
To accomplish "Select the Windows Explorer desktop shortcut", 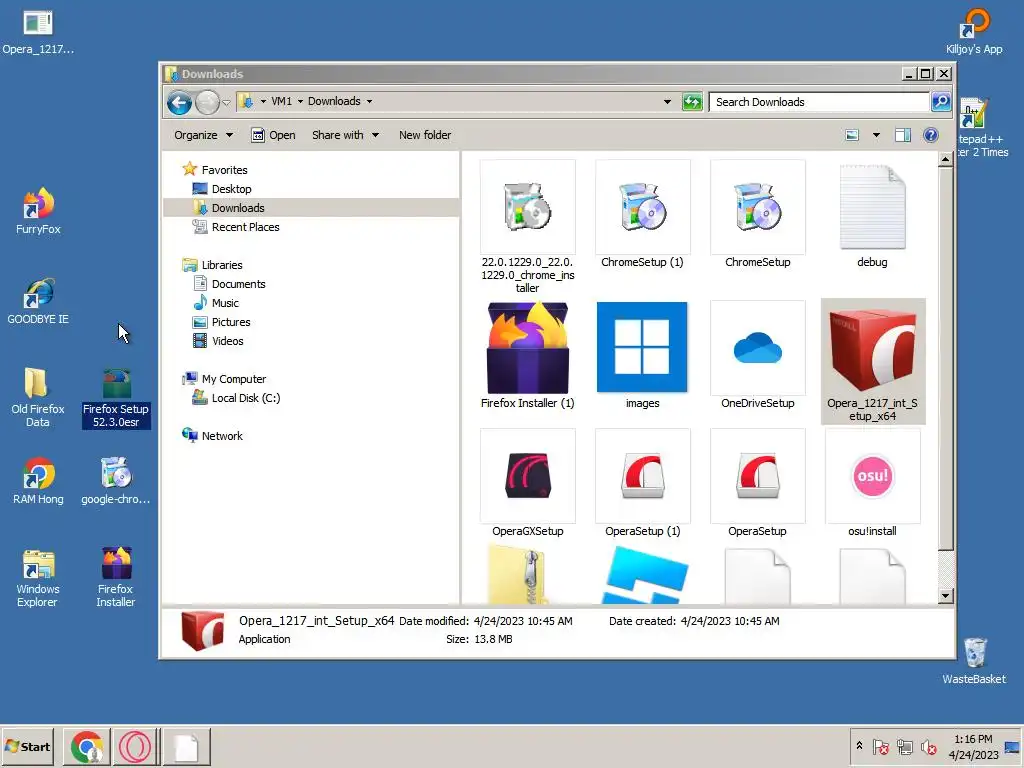I will (38, 579).
